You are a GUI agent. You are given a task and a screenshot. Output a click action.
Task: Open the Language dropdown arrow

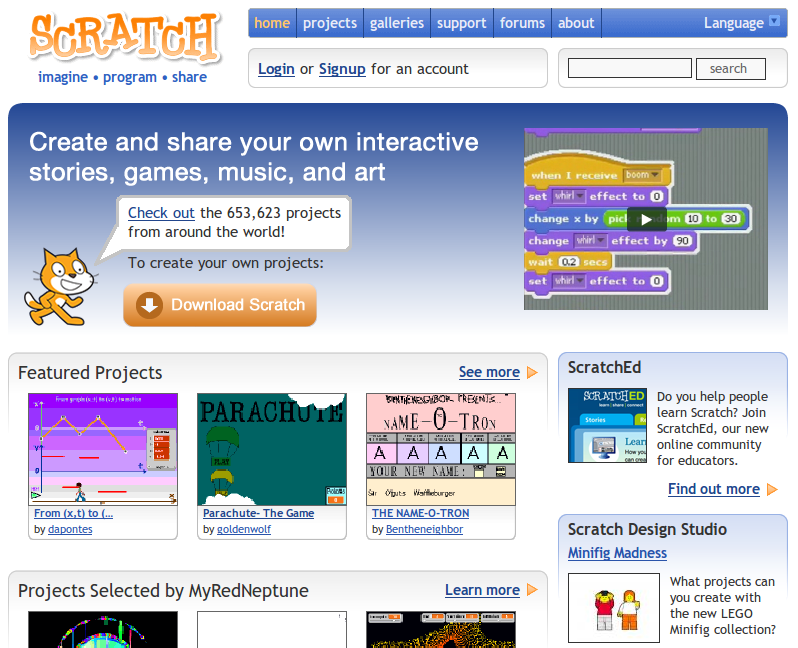click(775, 21)
